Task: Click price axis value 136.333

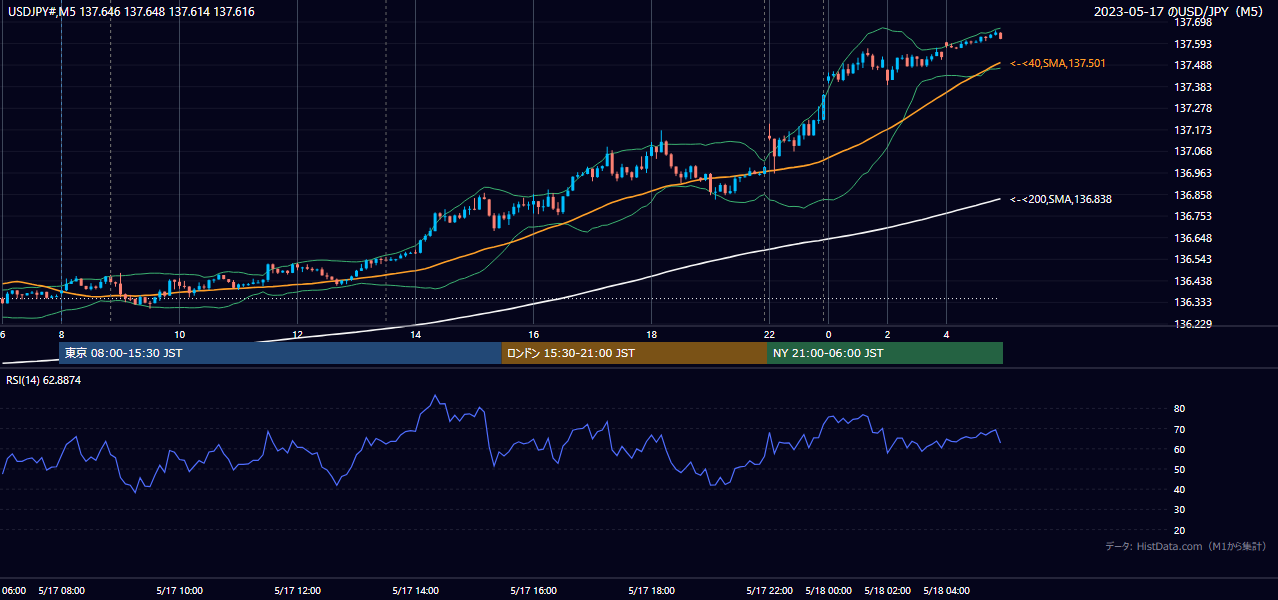Action: click(x=1192, y=302)
